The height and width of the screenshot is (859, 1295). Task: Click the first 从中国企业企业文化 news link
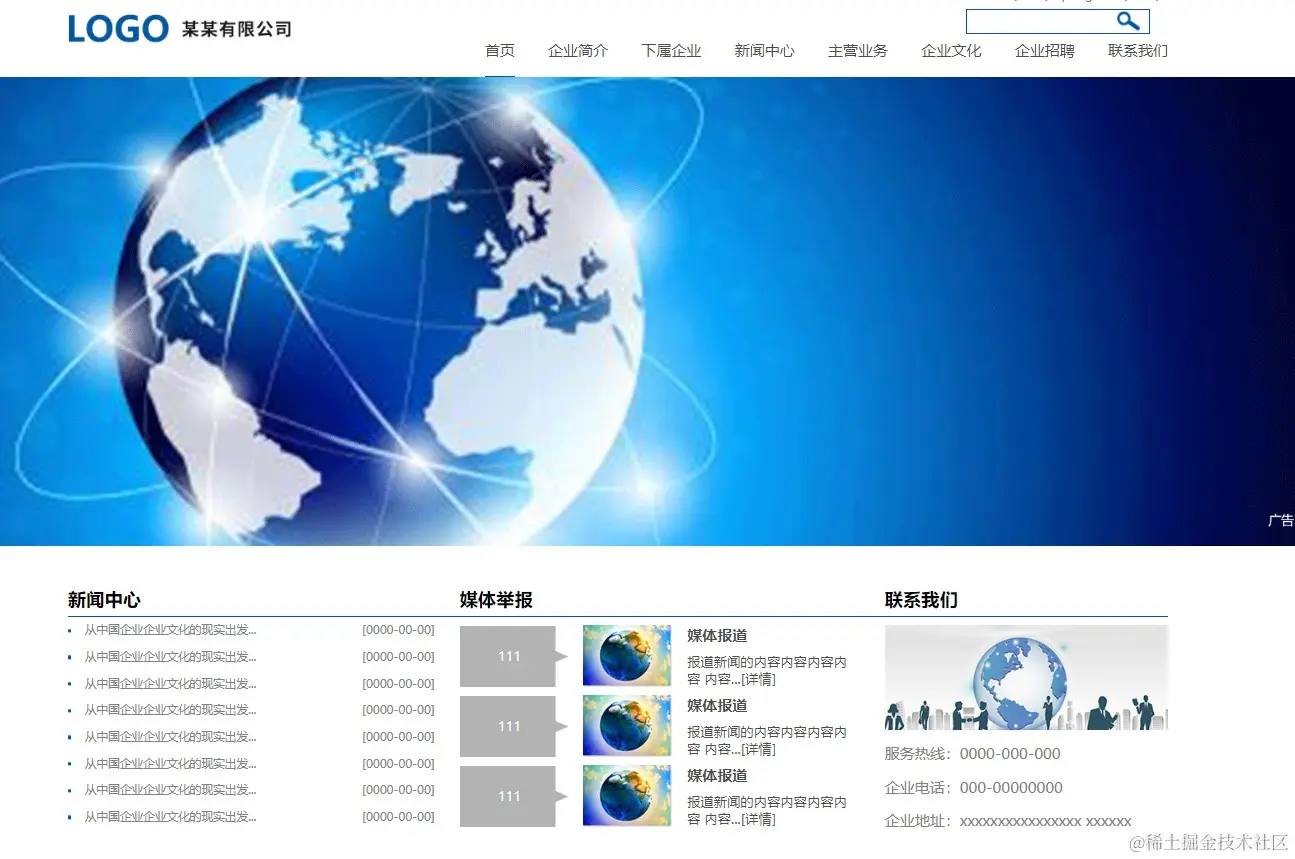(170, 629)
